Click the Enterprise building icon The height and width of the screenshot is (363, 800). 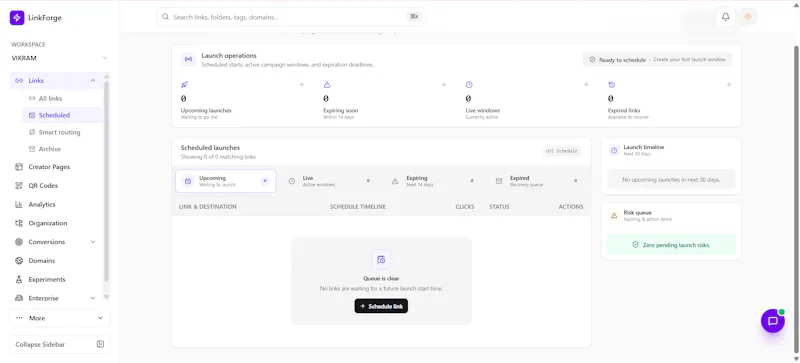pos(19,298)
